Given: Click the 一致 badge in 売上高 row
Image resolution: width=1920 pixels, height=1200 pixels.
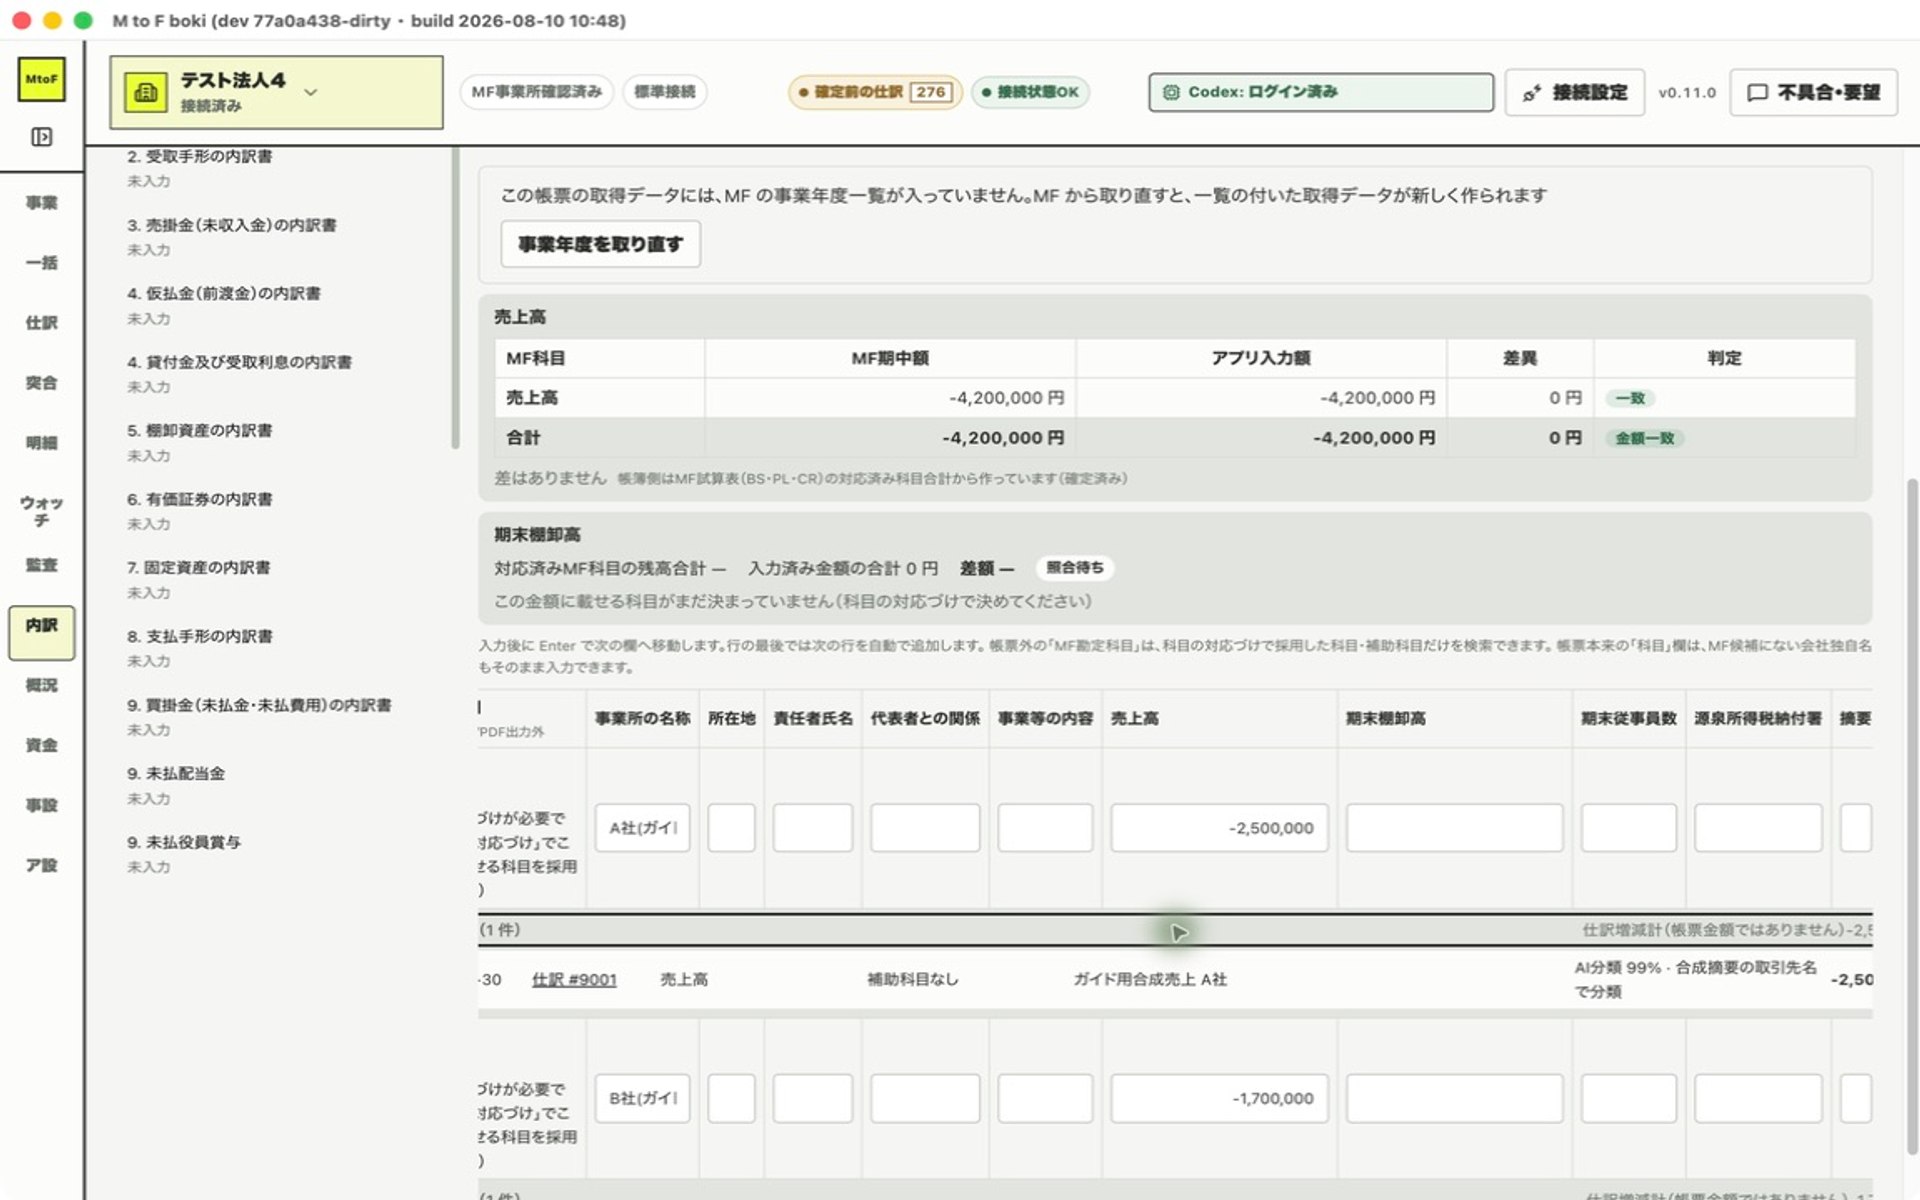Looking at the screenshot, I should (x=1630, y=398).
